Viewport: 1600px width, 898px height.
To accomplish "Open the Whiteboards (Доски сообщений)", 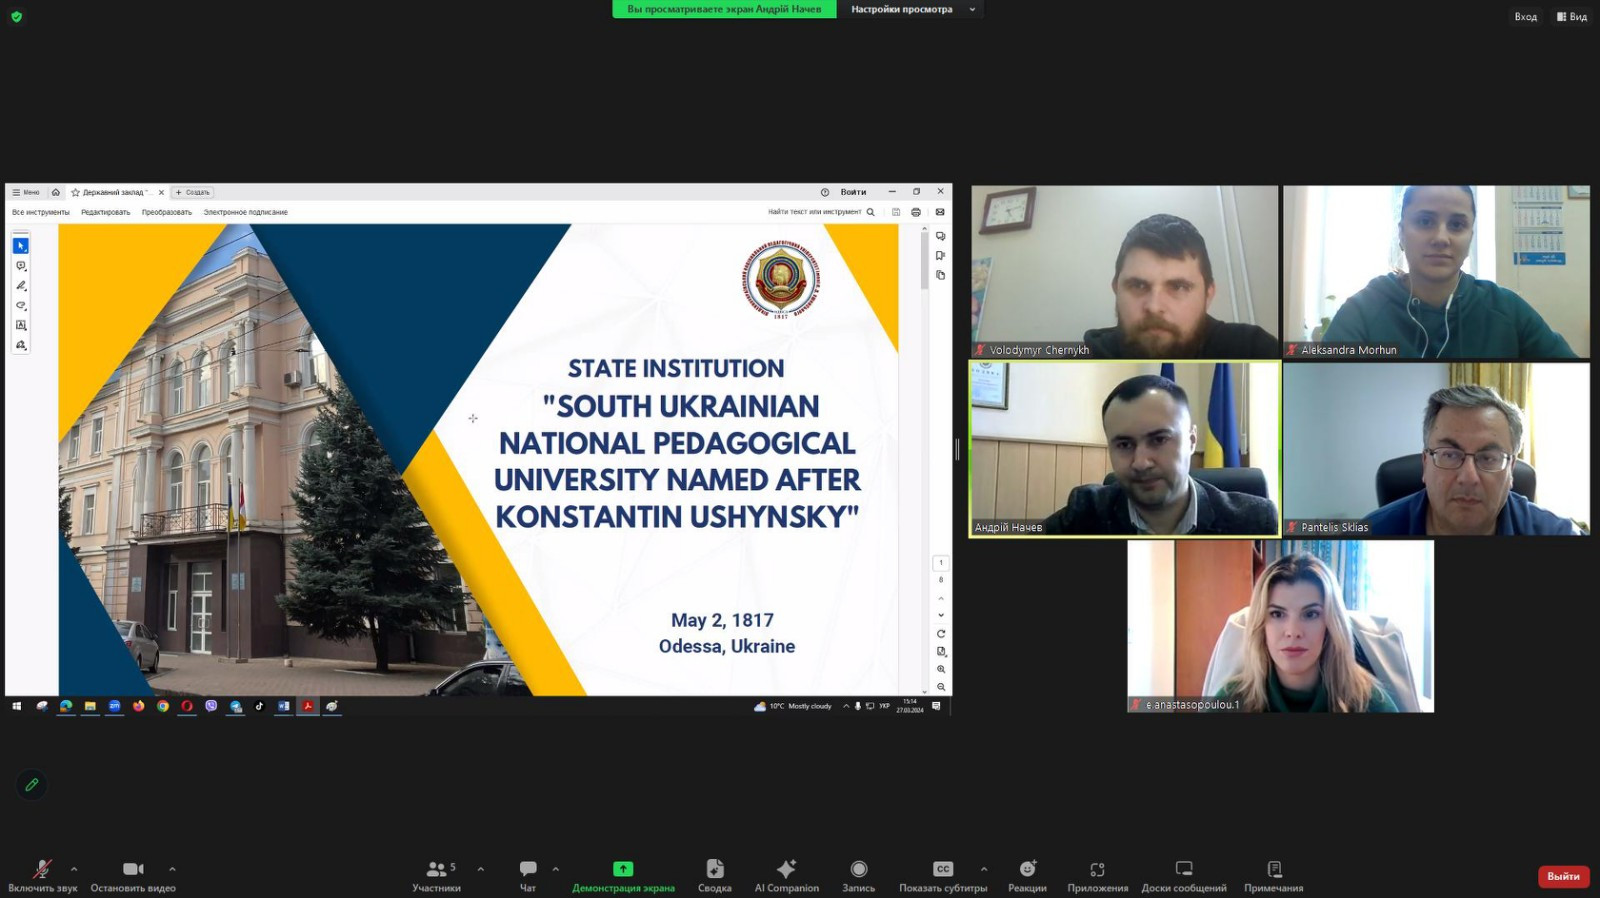I will tap(1184, 875).
